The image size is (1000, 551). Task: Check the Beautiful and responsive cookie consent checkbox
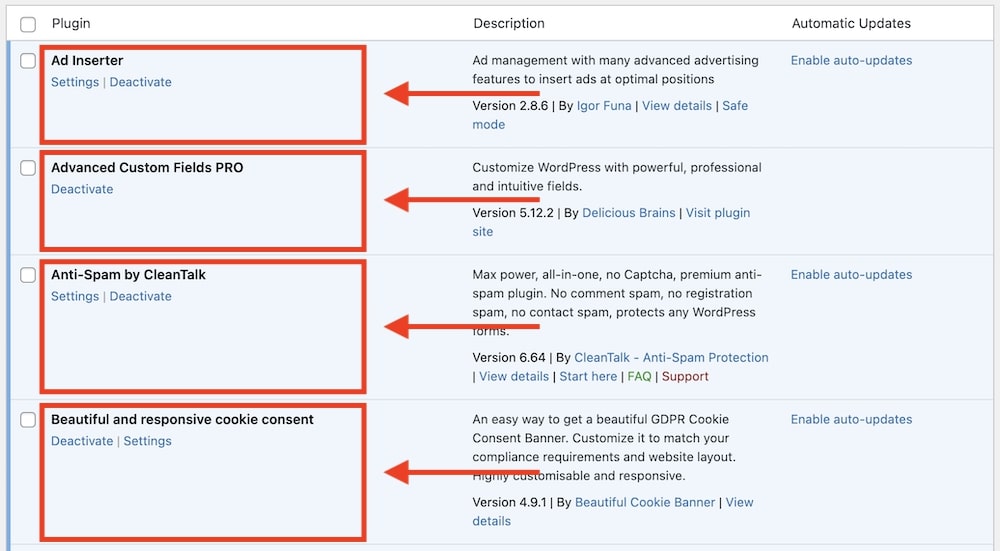click(x=28, y=420)
